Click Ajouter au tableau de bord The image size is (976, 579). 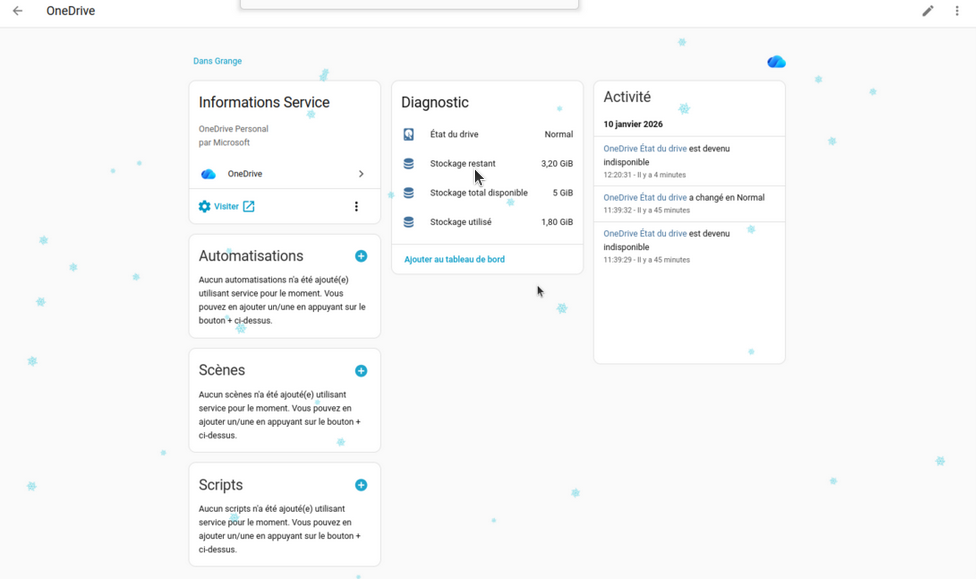click(454, 259)
